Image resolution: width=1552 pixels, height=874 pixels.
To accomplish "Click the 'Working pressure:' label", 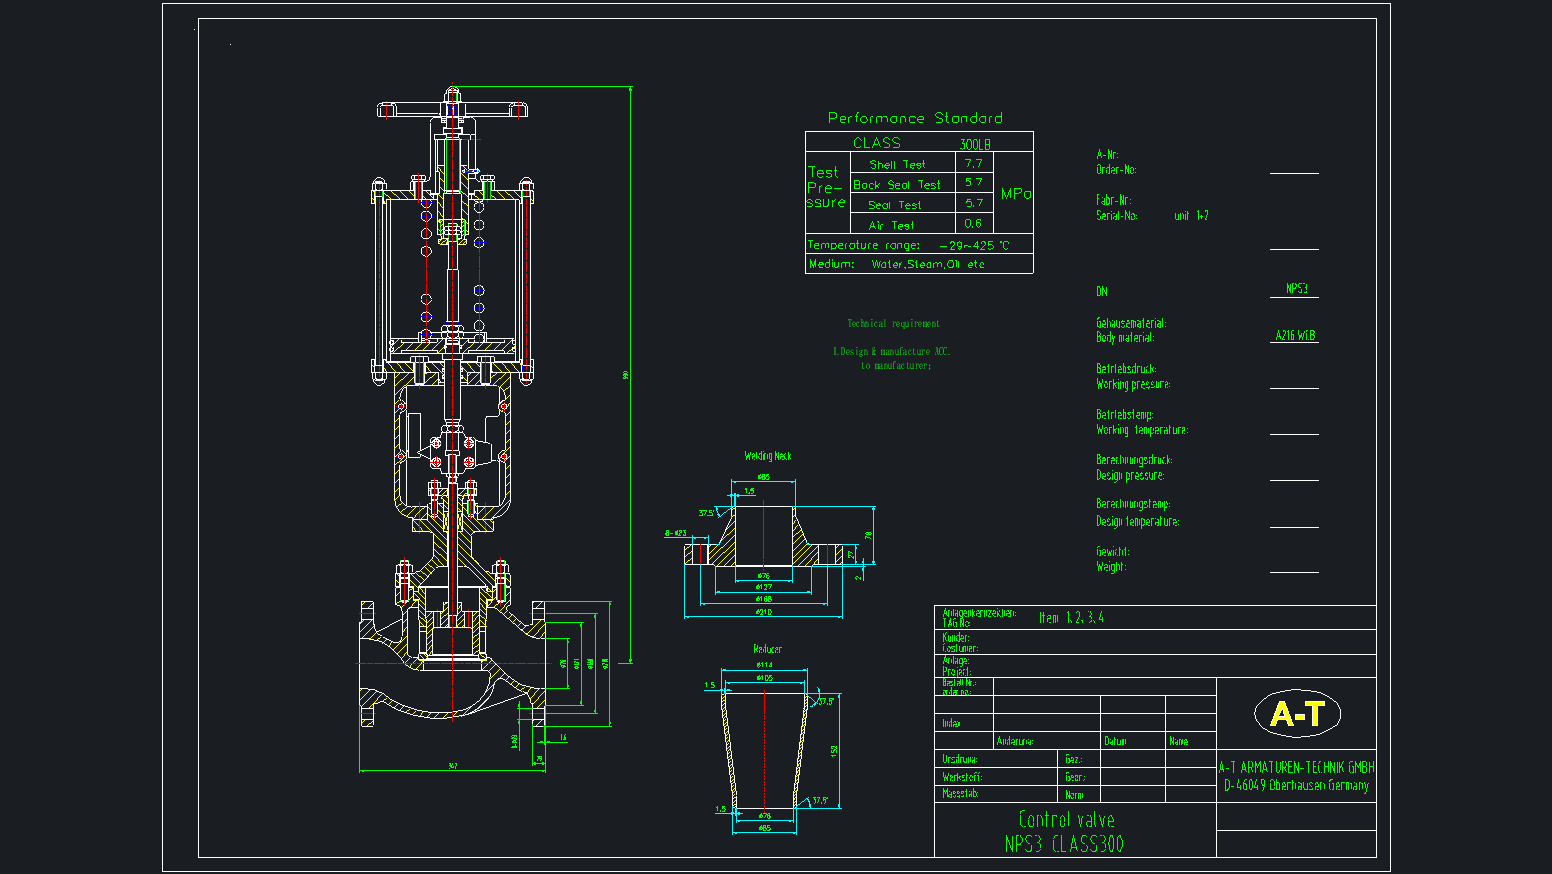I will click(1133, 384).
